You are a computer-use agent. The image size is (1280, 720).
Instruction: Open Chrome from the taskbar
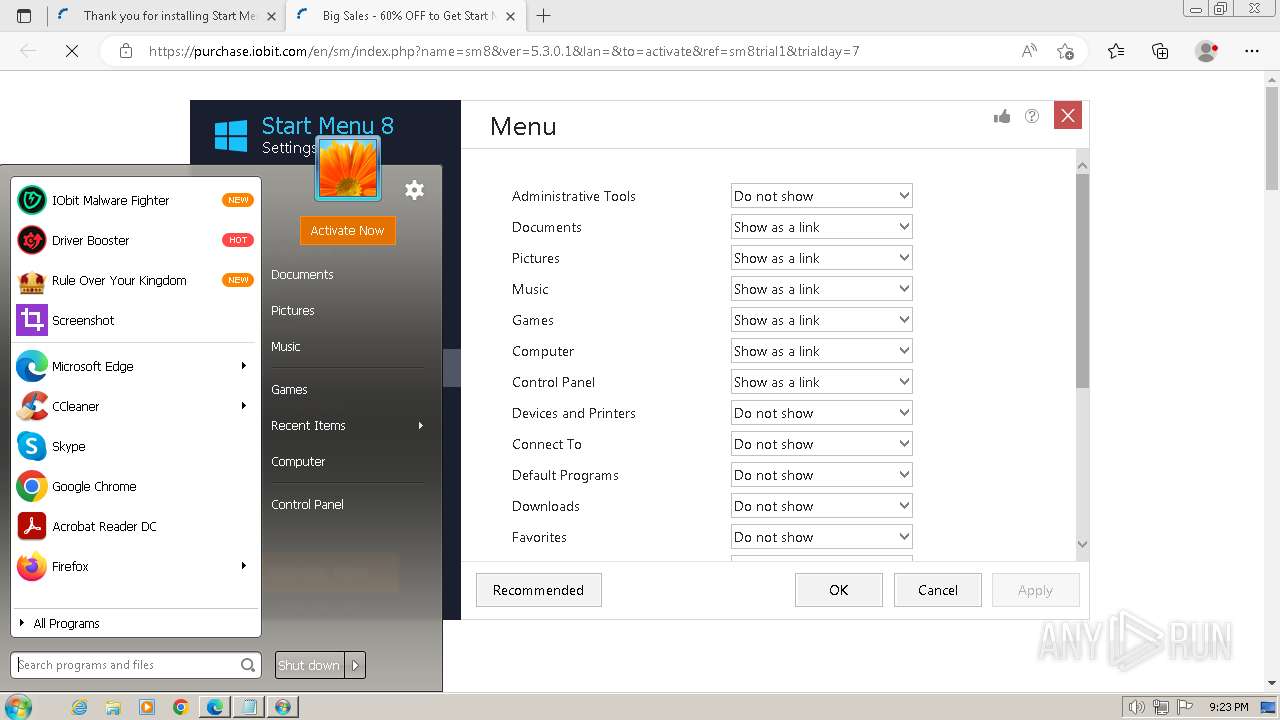[181, 707]
